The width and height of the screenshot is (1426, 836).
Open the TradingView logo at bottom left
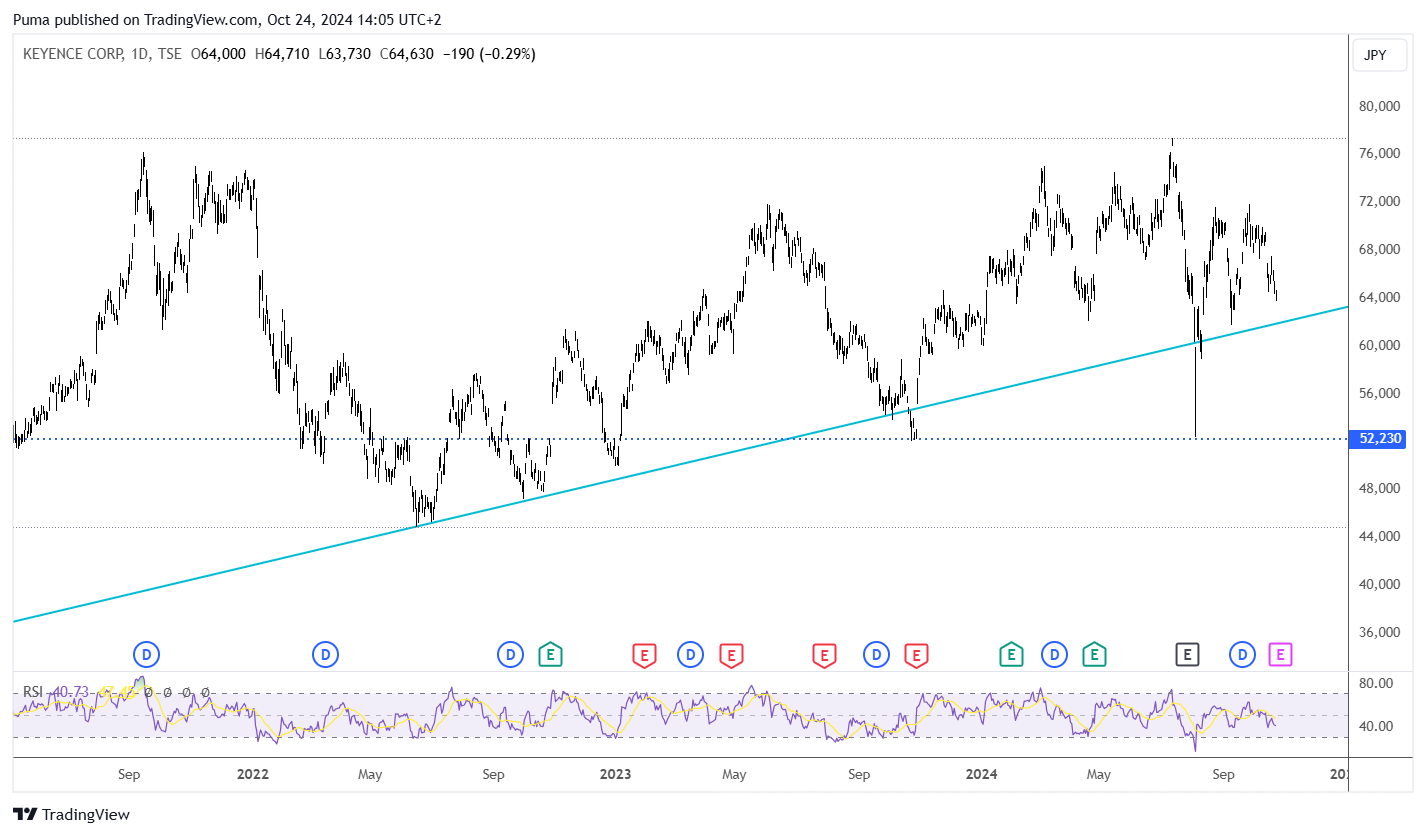coord(71,815)
